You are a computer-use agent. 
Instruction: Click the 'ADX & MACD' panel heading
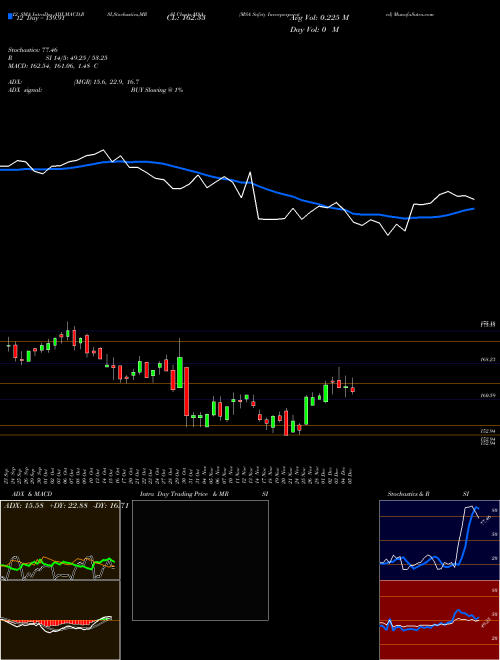point(32,494)
